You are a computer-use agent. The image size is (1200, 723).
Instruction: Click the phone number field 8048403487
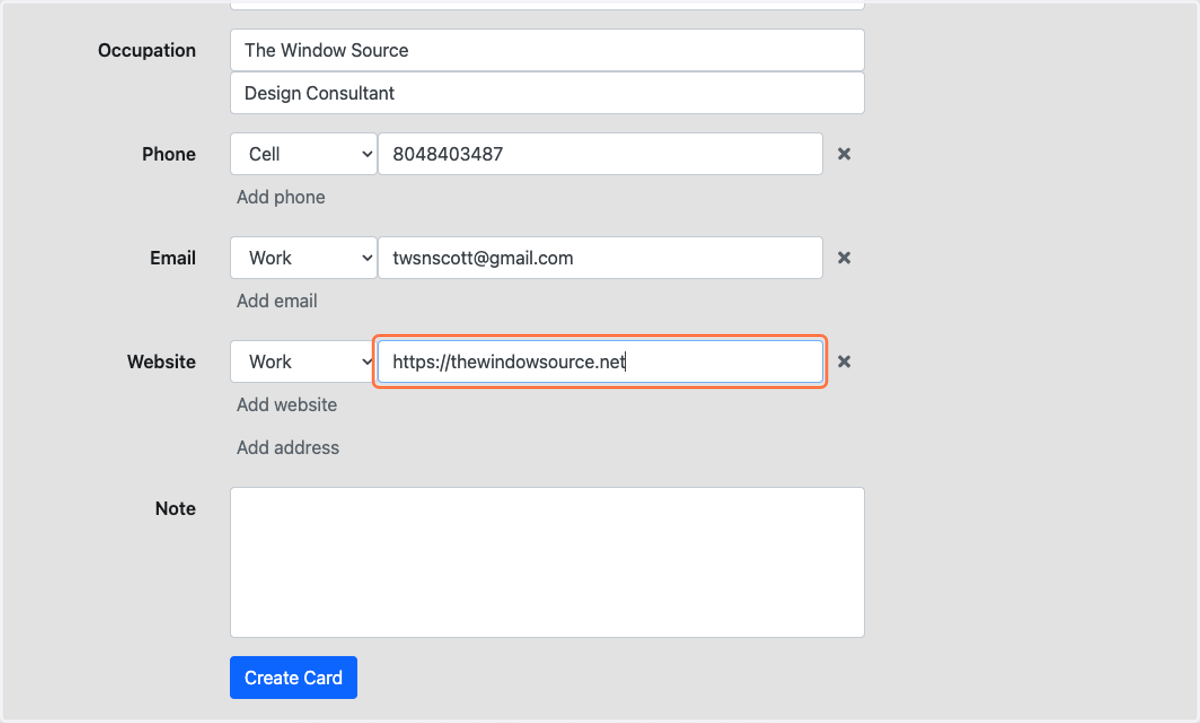[600, 154]
